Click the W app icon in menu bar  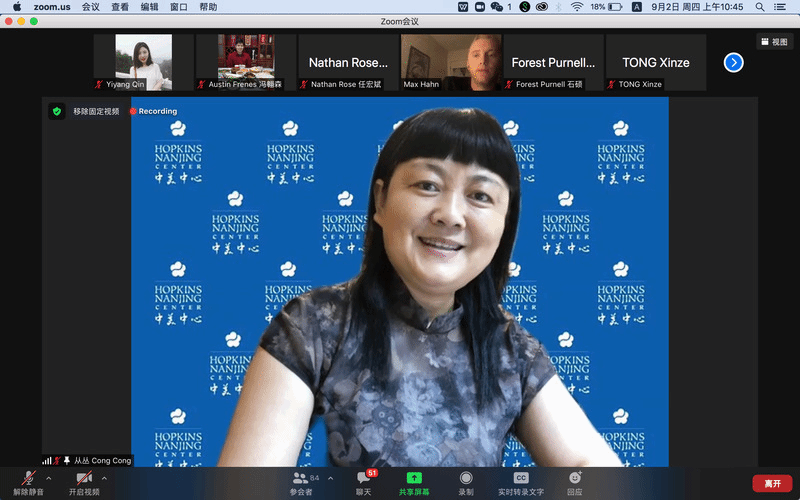(x=463, y=7)
